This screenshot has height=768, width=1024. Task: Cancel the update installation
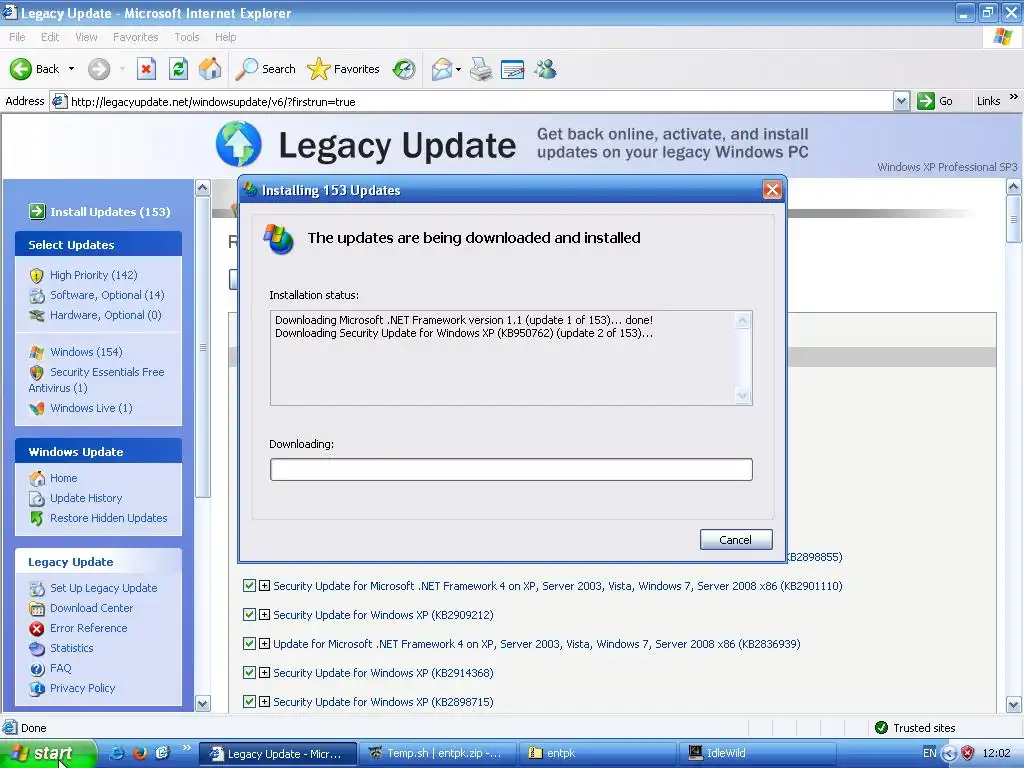pos(736,539)
